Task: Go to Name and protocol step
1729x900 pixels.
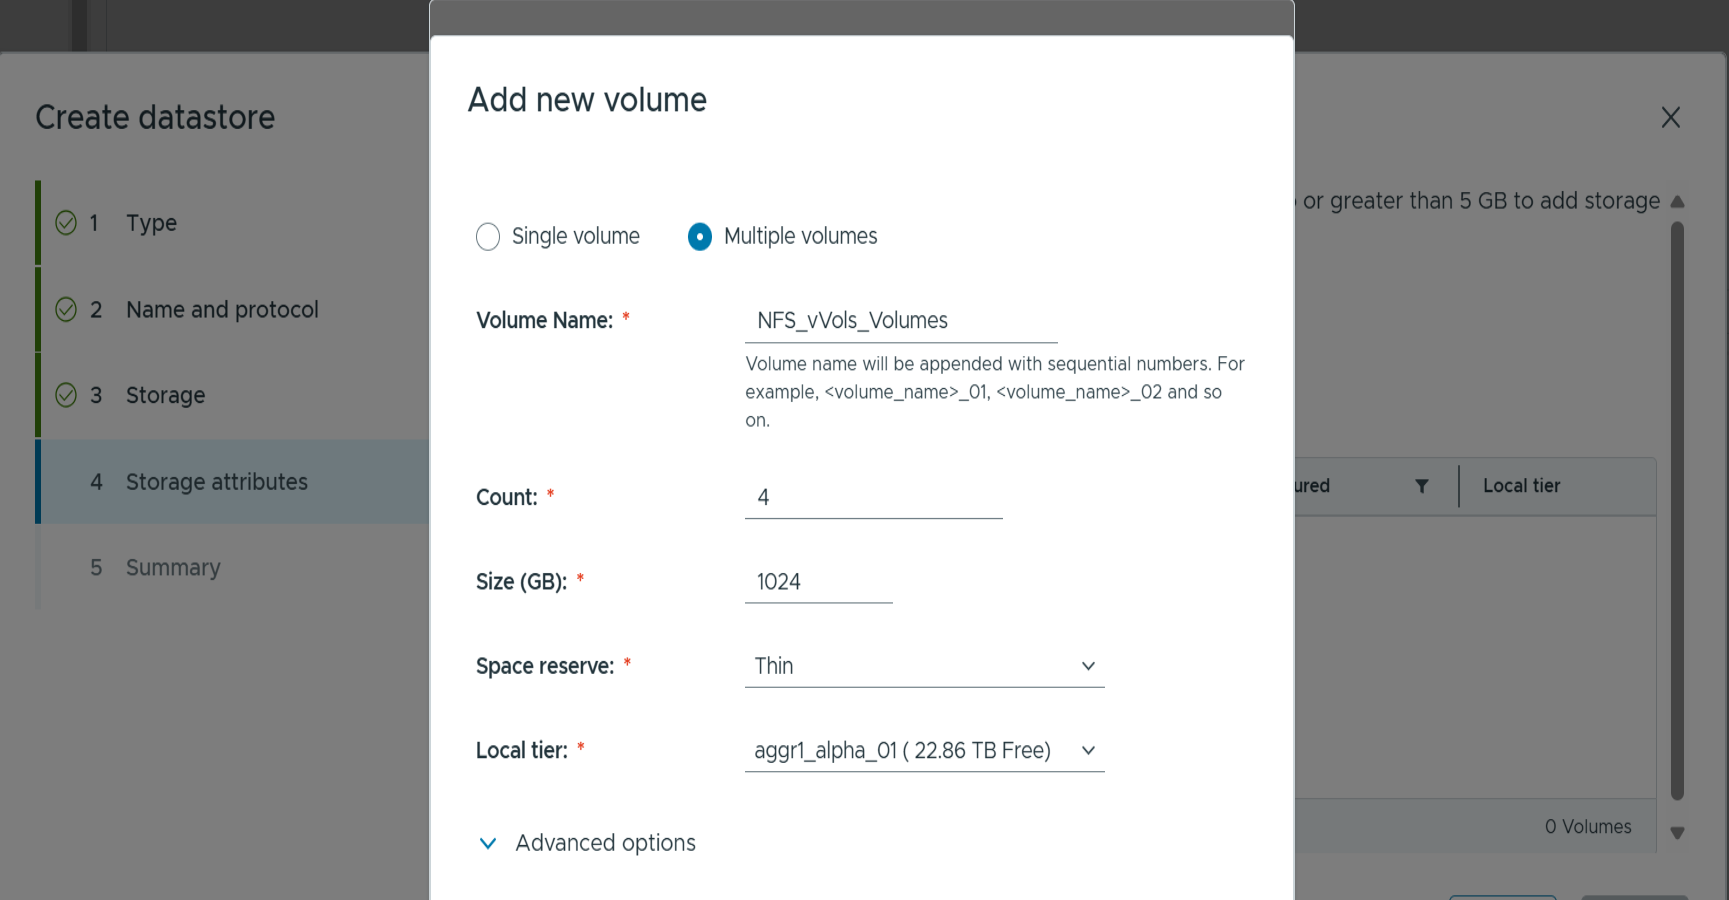Action: coord(222,310)
